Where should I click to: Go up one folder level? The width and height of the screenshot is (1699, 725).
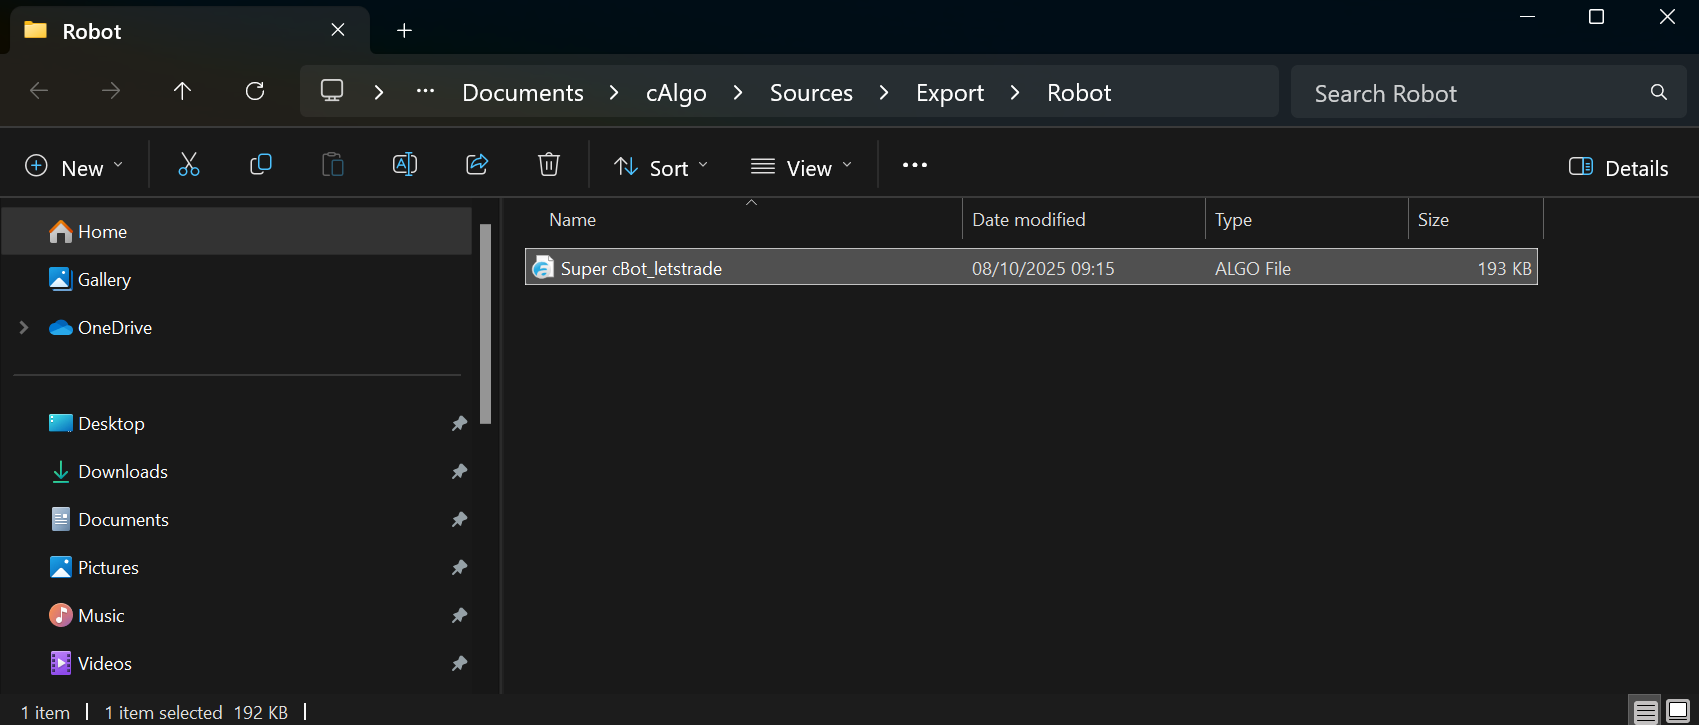pyautogui.click(x=182, y=92)
